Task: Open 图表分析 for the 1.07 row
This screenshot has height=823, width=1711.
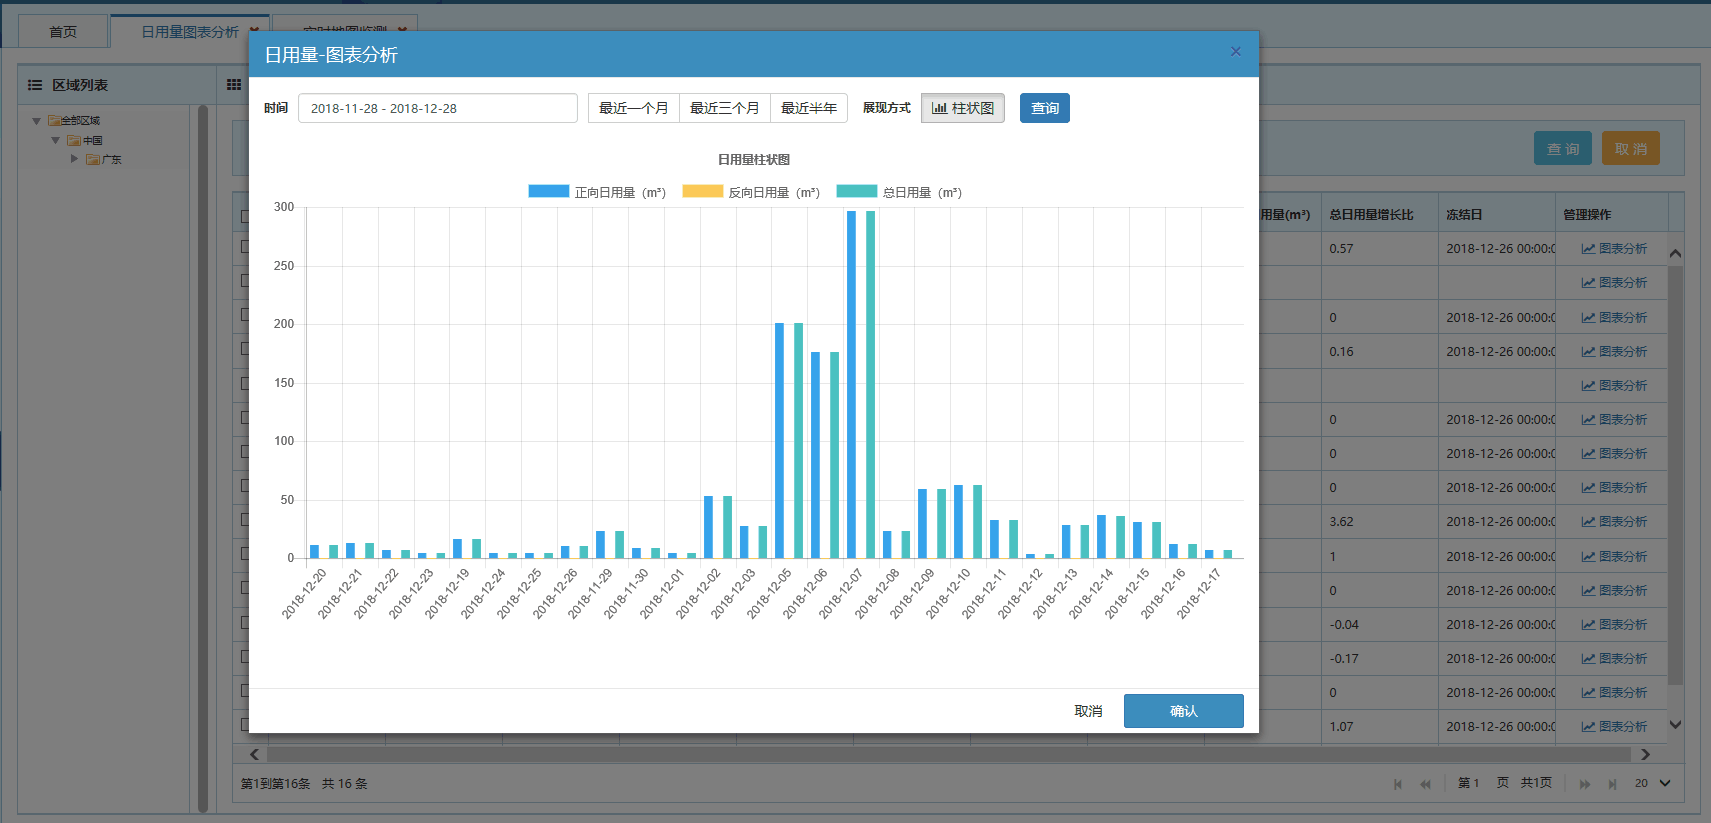Action: 1614,727
